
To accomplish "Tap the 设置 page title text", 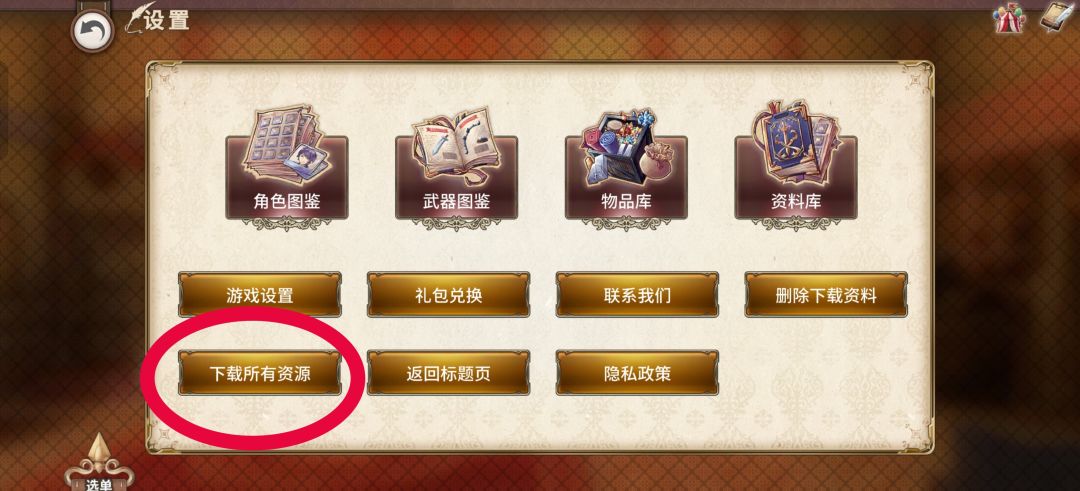I will click(167, 20).
